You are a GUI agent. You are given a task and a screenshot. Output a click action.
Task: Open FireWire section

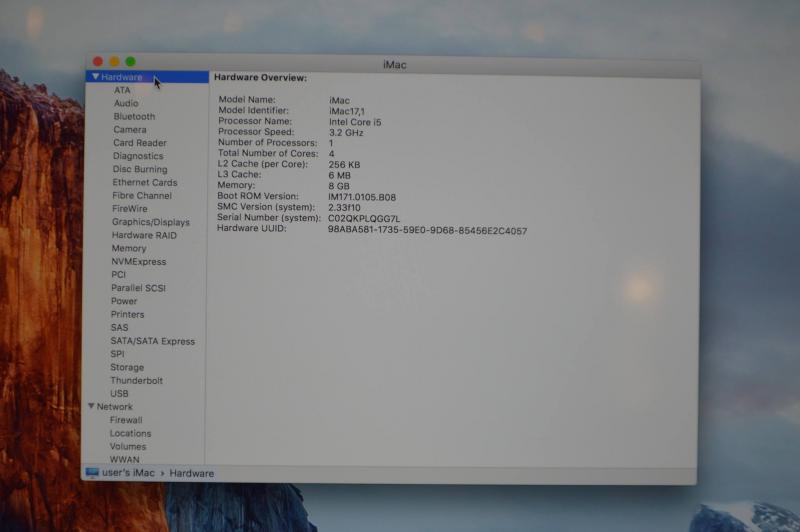130,209
